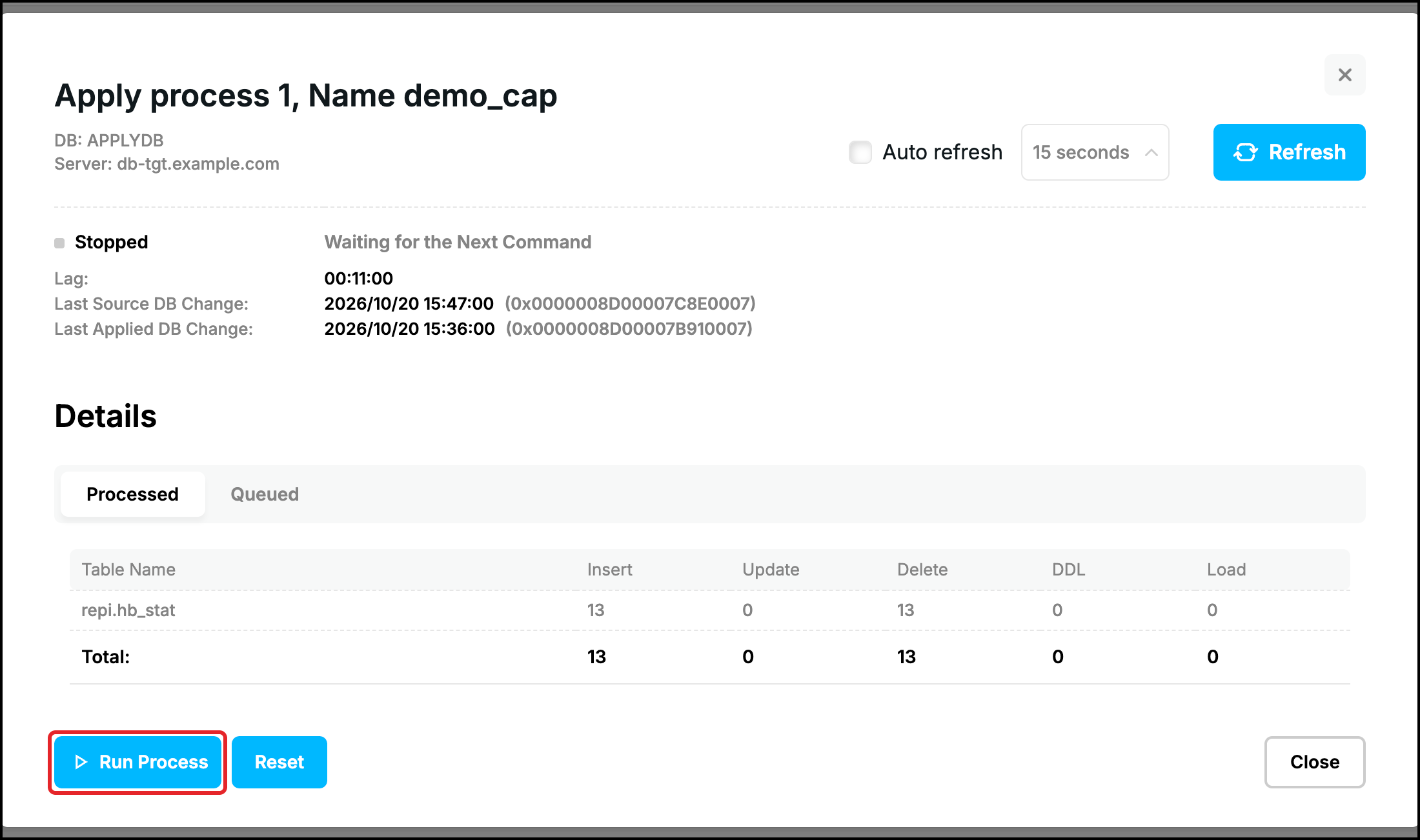
Task: Click the Table Name column header
Action: pyautogui.click(x=129, y=570)
